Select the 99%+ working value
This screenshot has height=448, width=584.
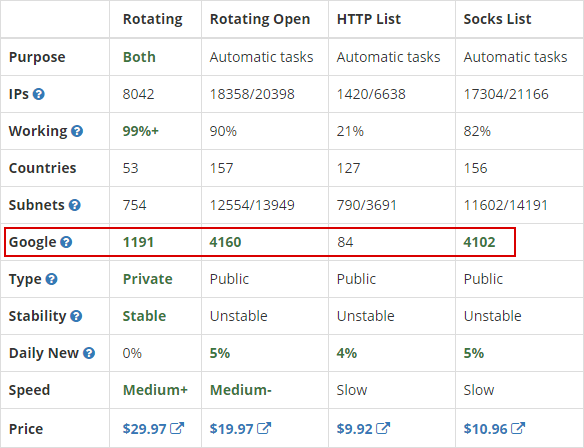141,131
